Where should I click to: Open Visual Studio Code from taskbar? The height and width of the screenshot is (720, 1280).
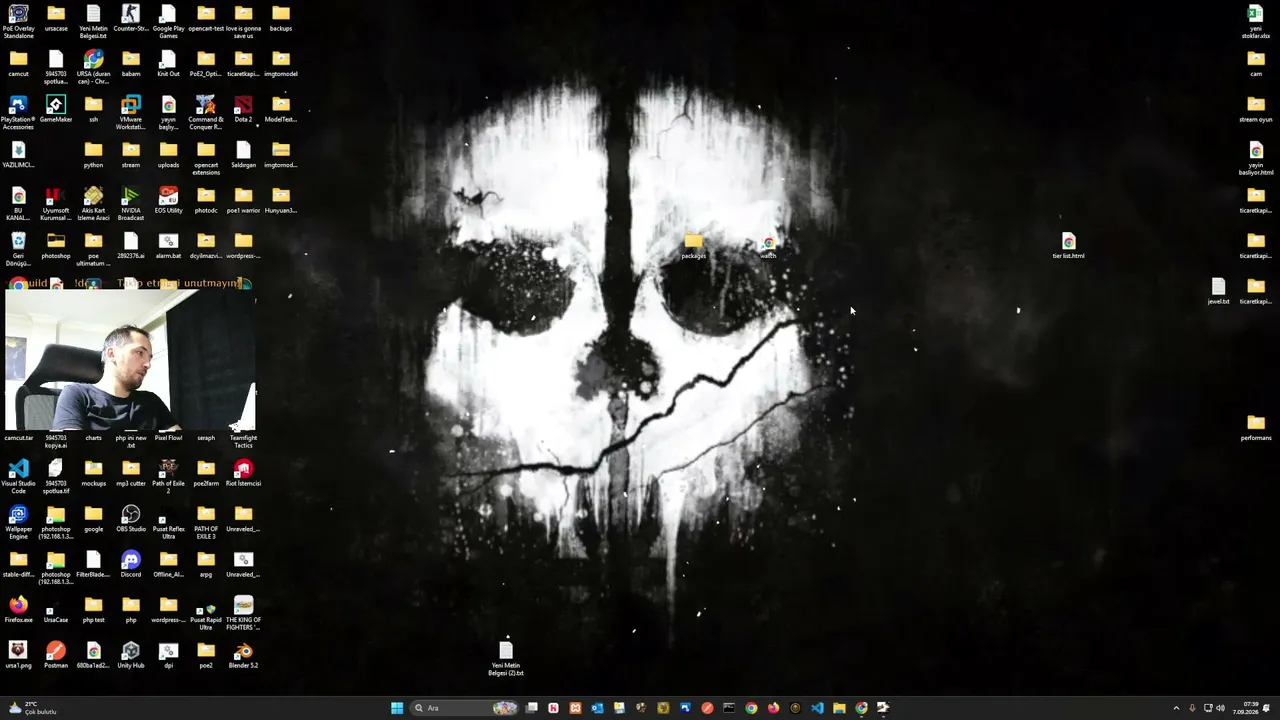click(817, 708)
